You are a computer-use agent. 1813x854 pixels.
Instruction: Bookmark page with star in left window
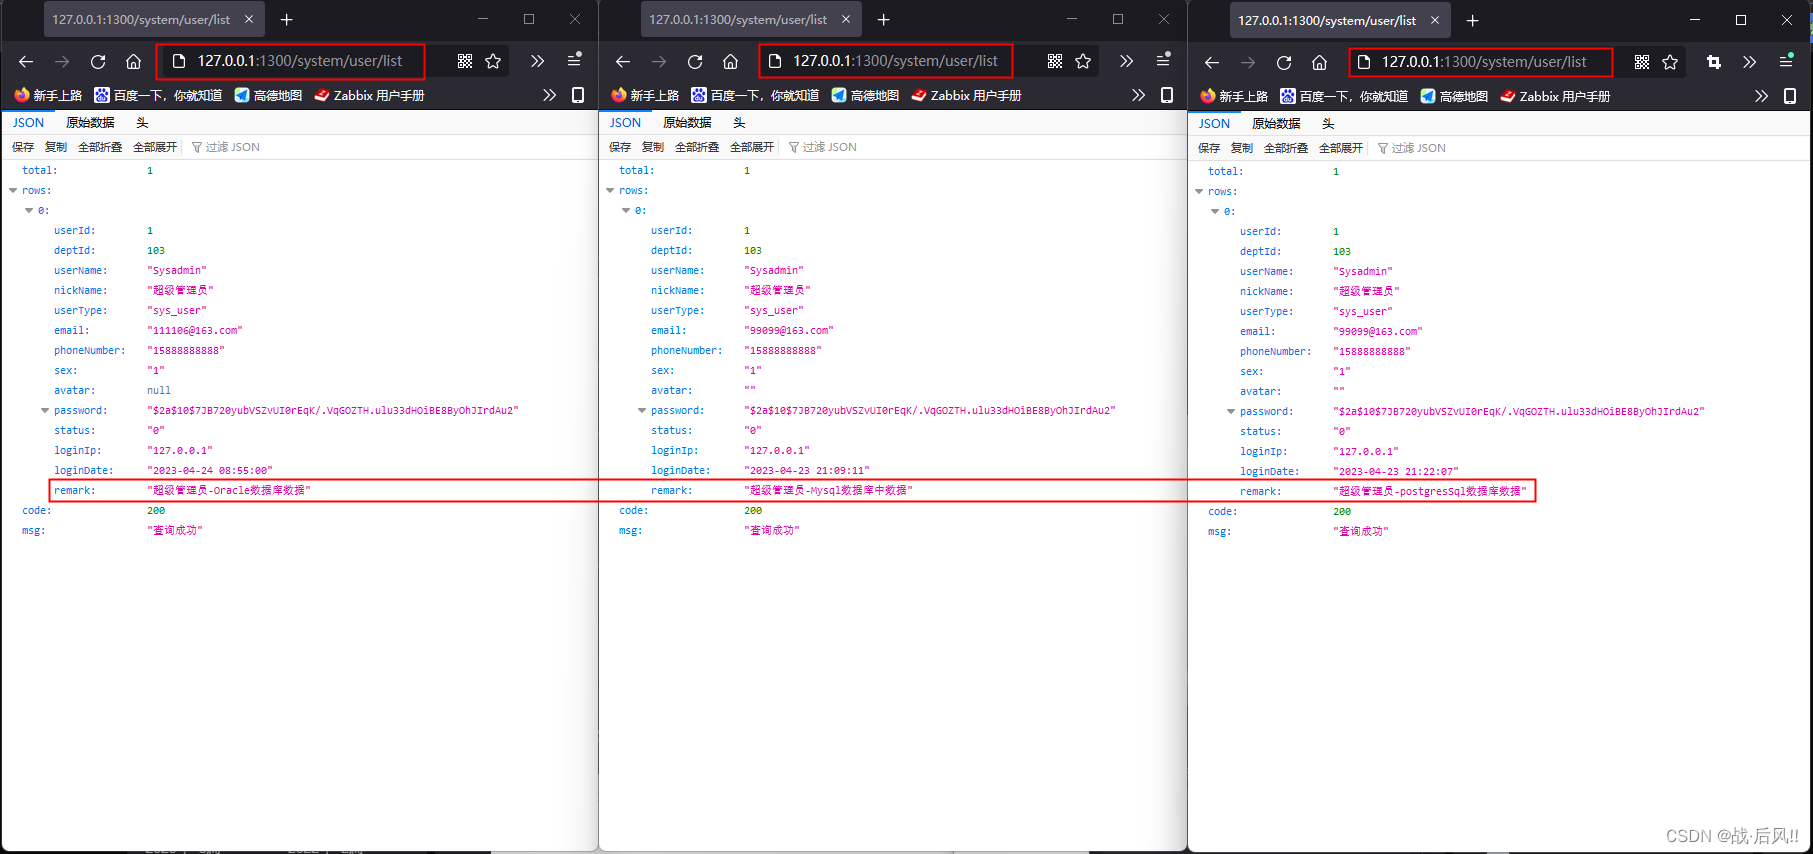click(493, 61)
